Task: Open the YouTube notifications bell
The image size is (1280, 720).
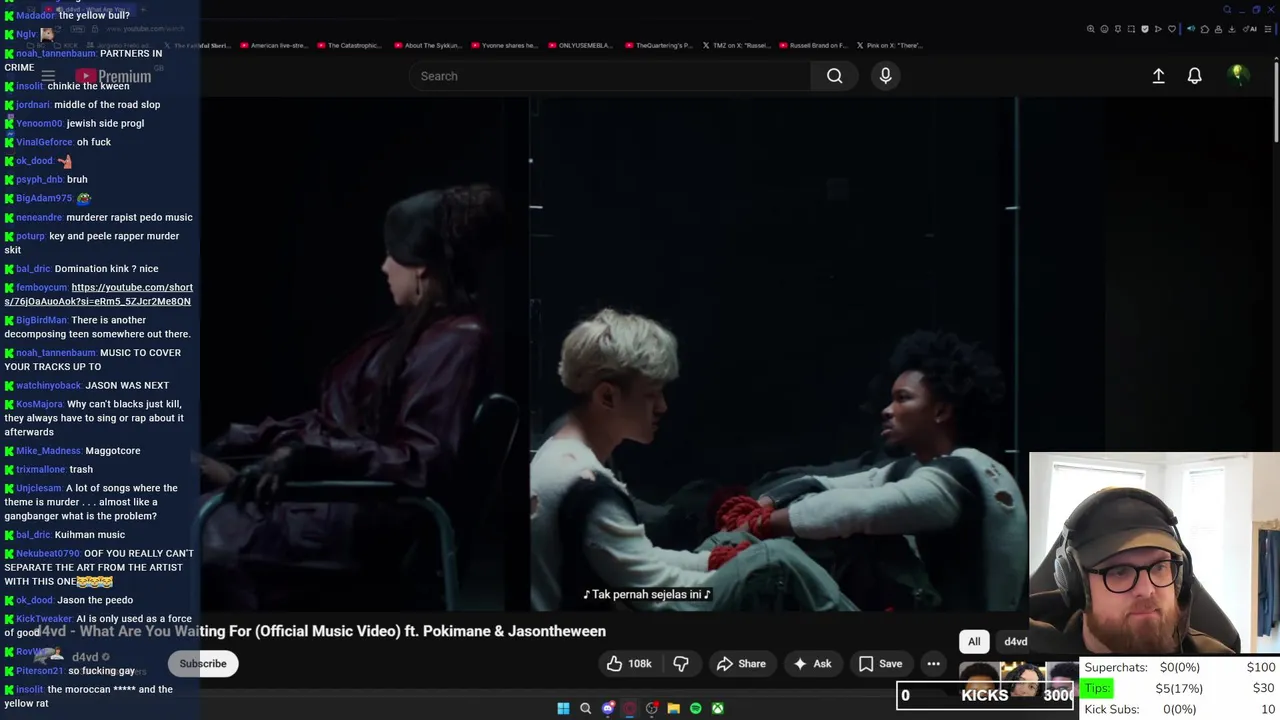Action: pos(1194,76)
